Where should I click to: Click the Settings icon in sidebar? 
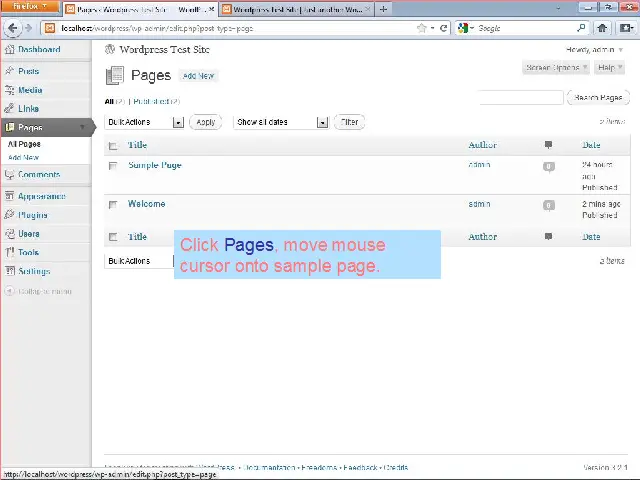[x=9, y=271]
